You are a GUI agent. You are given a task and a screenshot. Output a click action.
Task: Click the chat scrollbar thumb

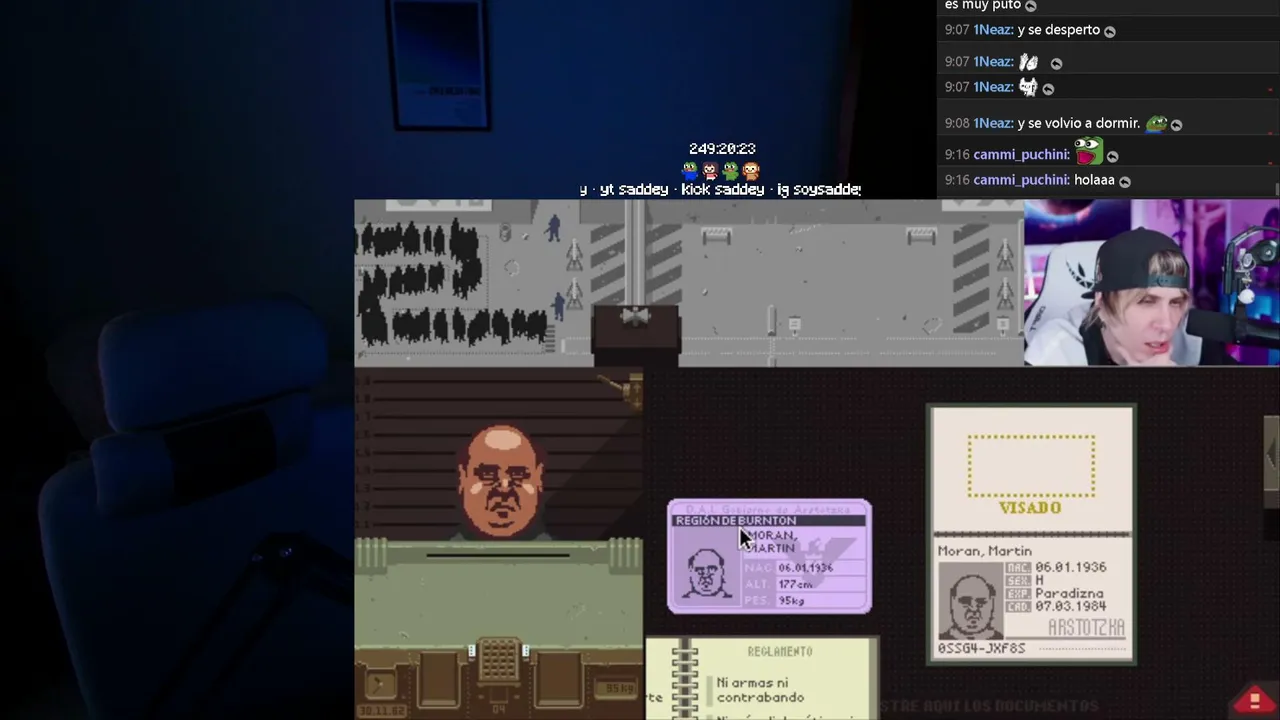1277,189
